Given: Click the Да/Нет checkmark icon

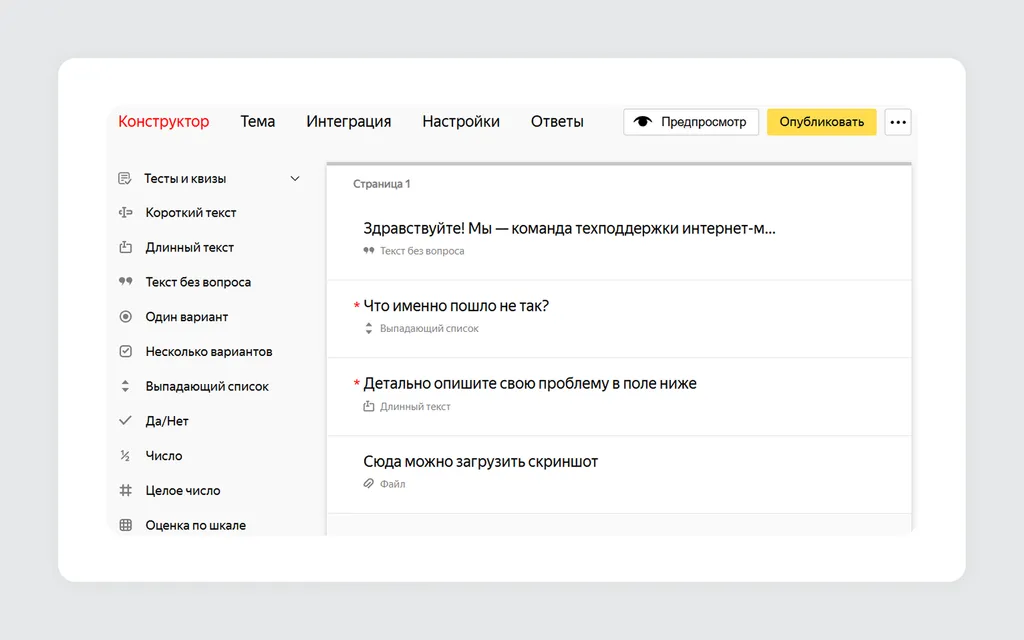Looking at the screenshot, I should pos(125,421).
